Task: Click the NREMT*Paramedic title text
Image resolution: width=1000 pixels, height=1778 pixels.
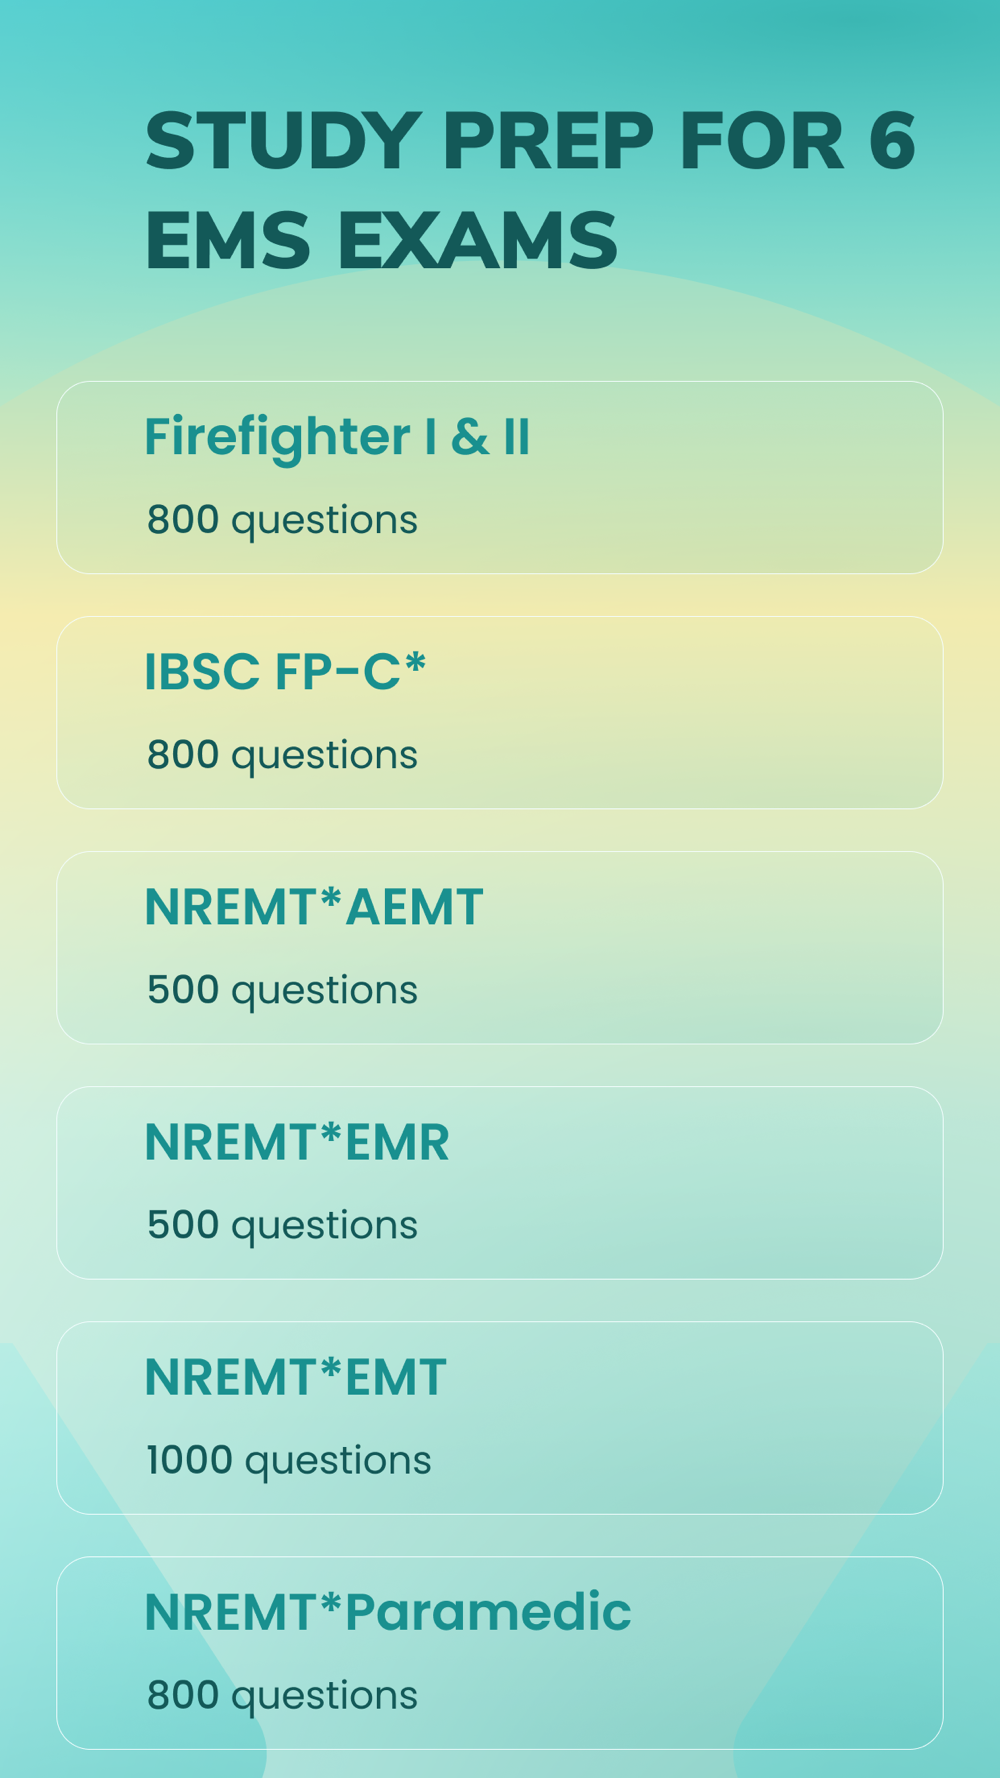Action: click(x=388, y=1612)
